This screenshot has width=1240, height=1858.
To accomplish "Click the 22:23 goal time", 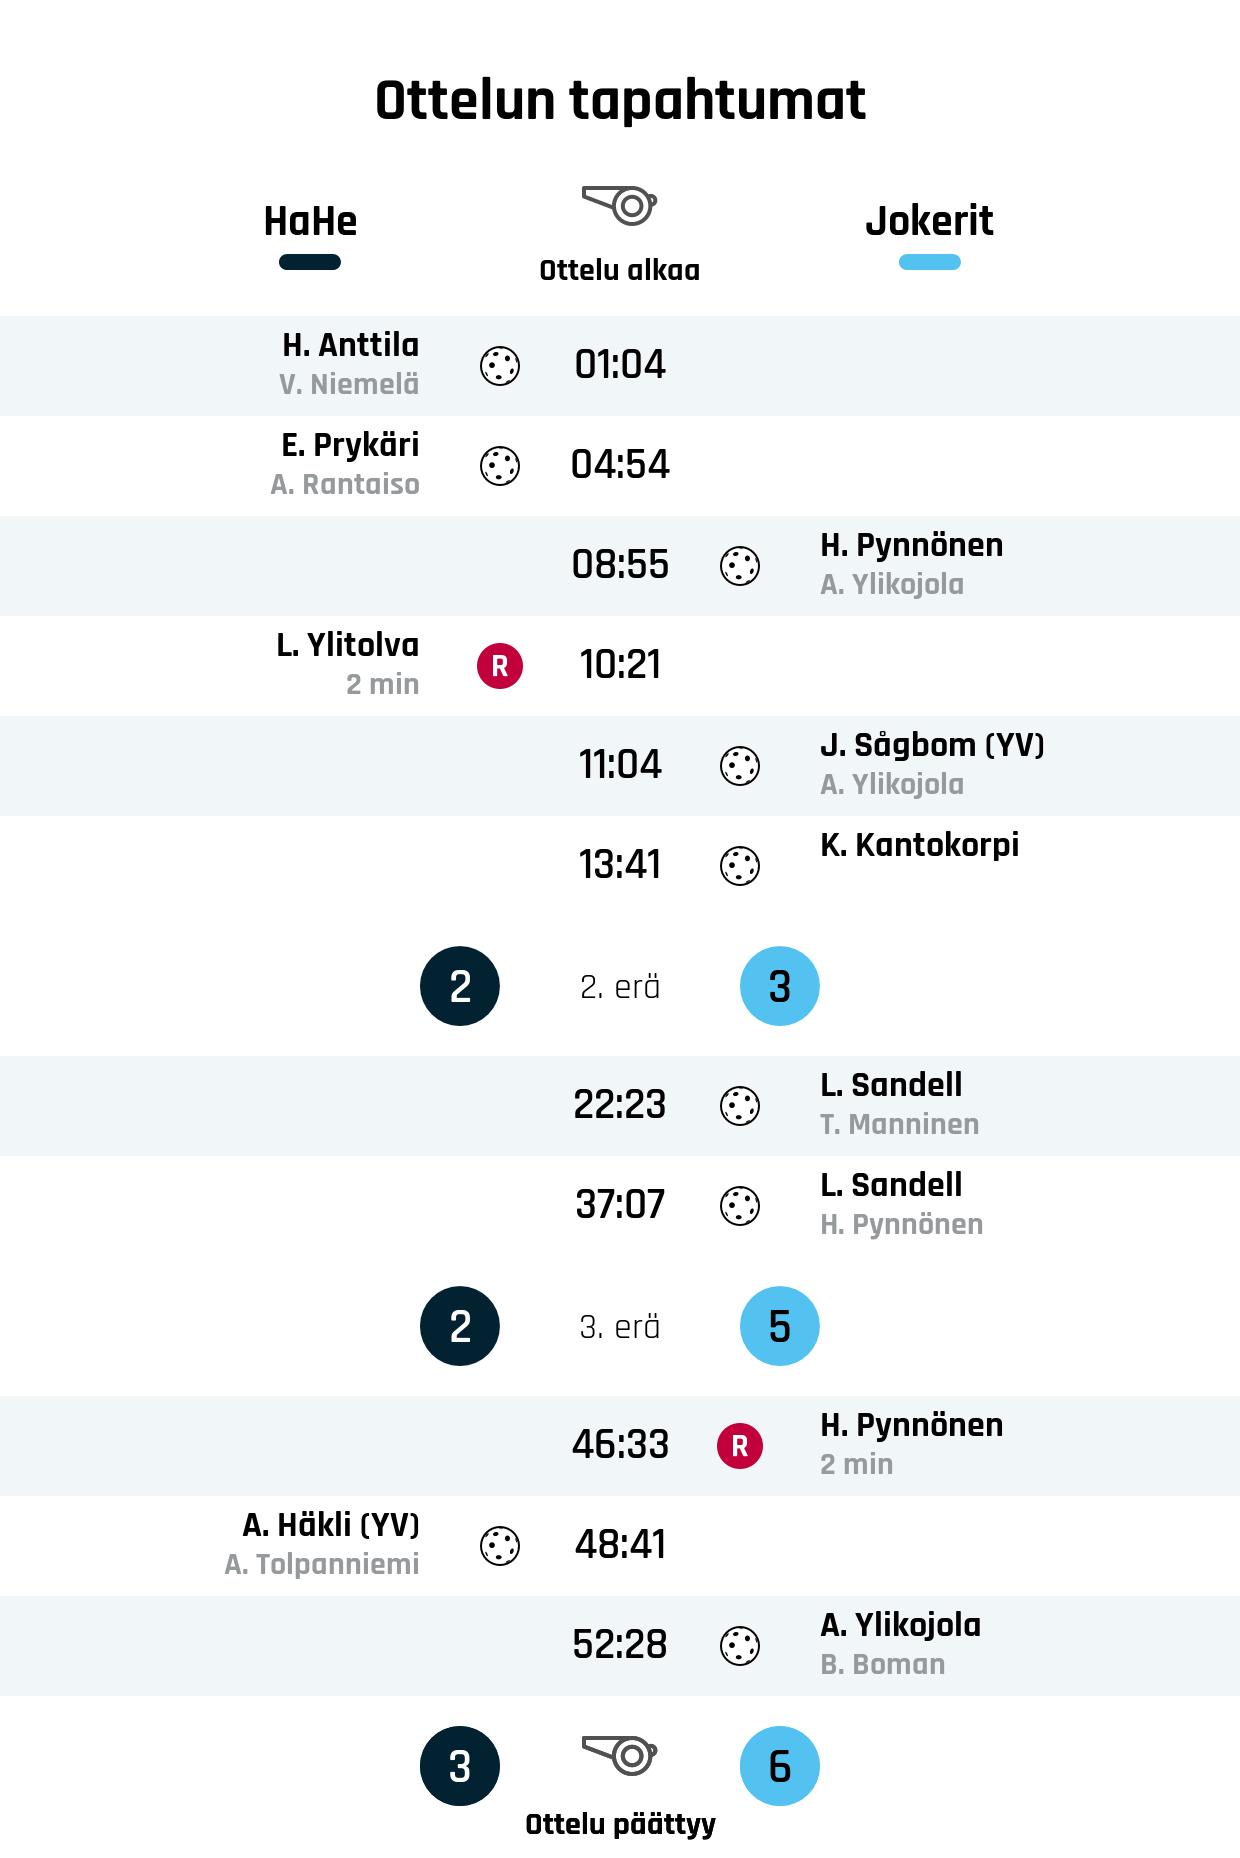I will [620, 1105].
